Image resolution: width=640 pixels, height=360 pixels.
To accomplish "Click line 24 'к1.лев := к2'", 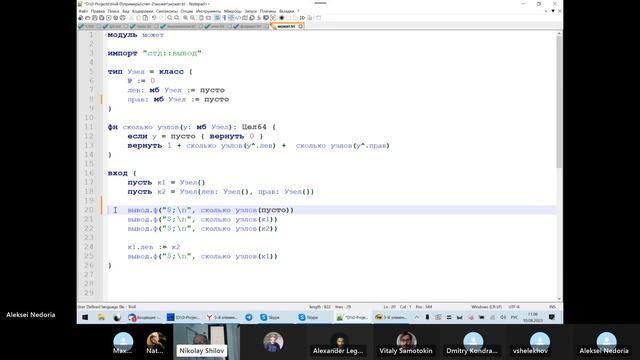I will tap(153, 247).
